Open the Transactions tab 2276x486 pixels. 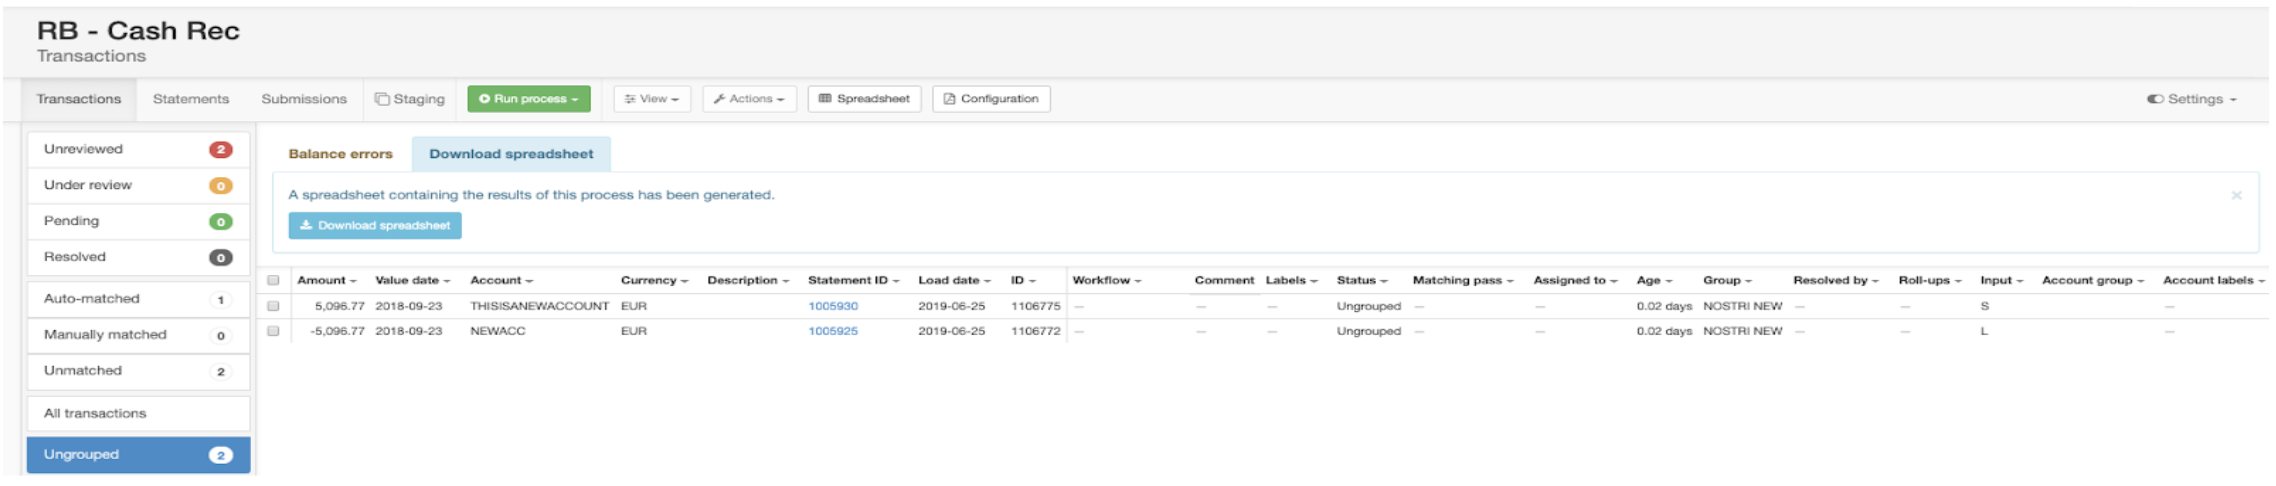click(x=78, y=99)
